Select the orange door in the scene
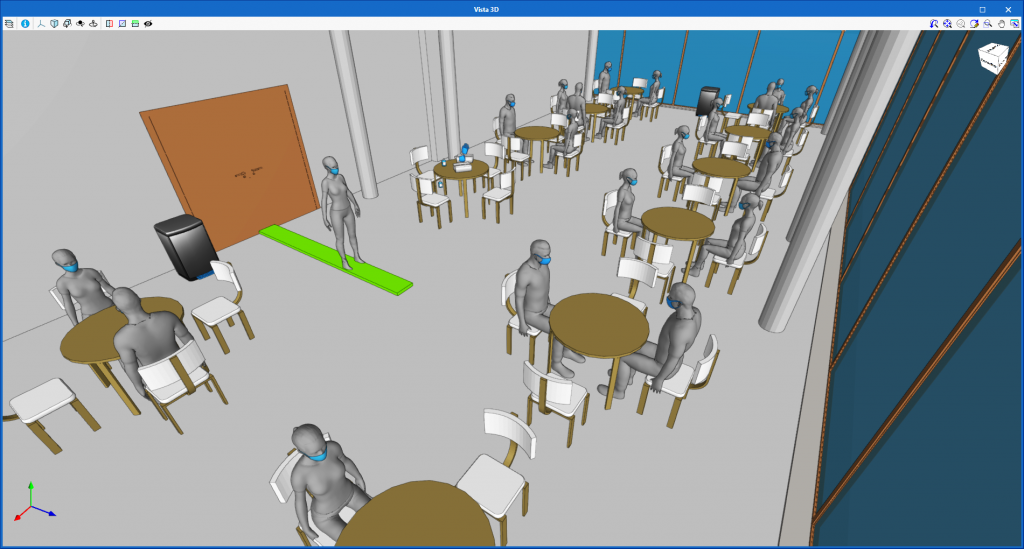Viewport: 1024px width, 549px height. (x=230, y=166)
